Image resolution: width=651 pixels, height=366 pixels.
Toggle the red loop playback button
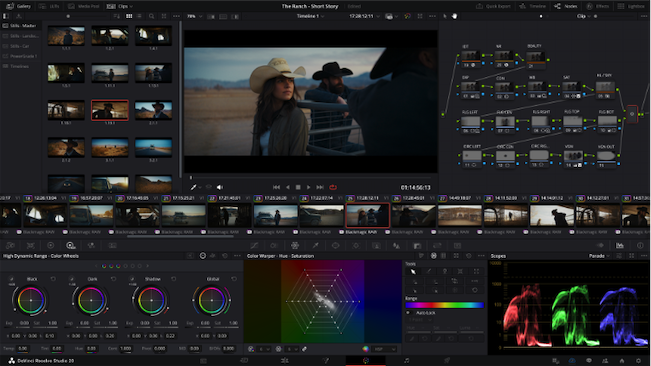click(333, 188)
